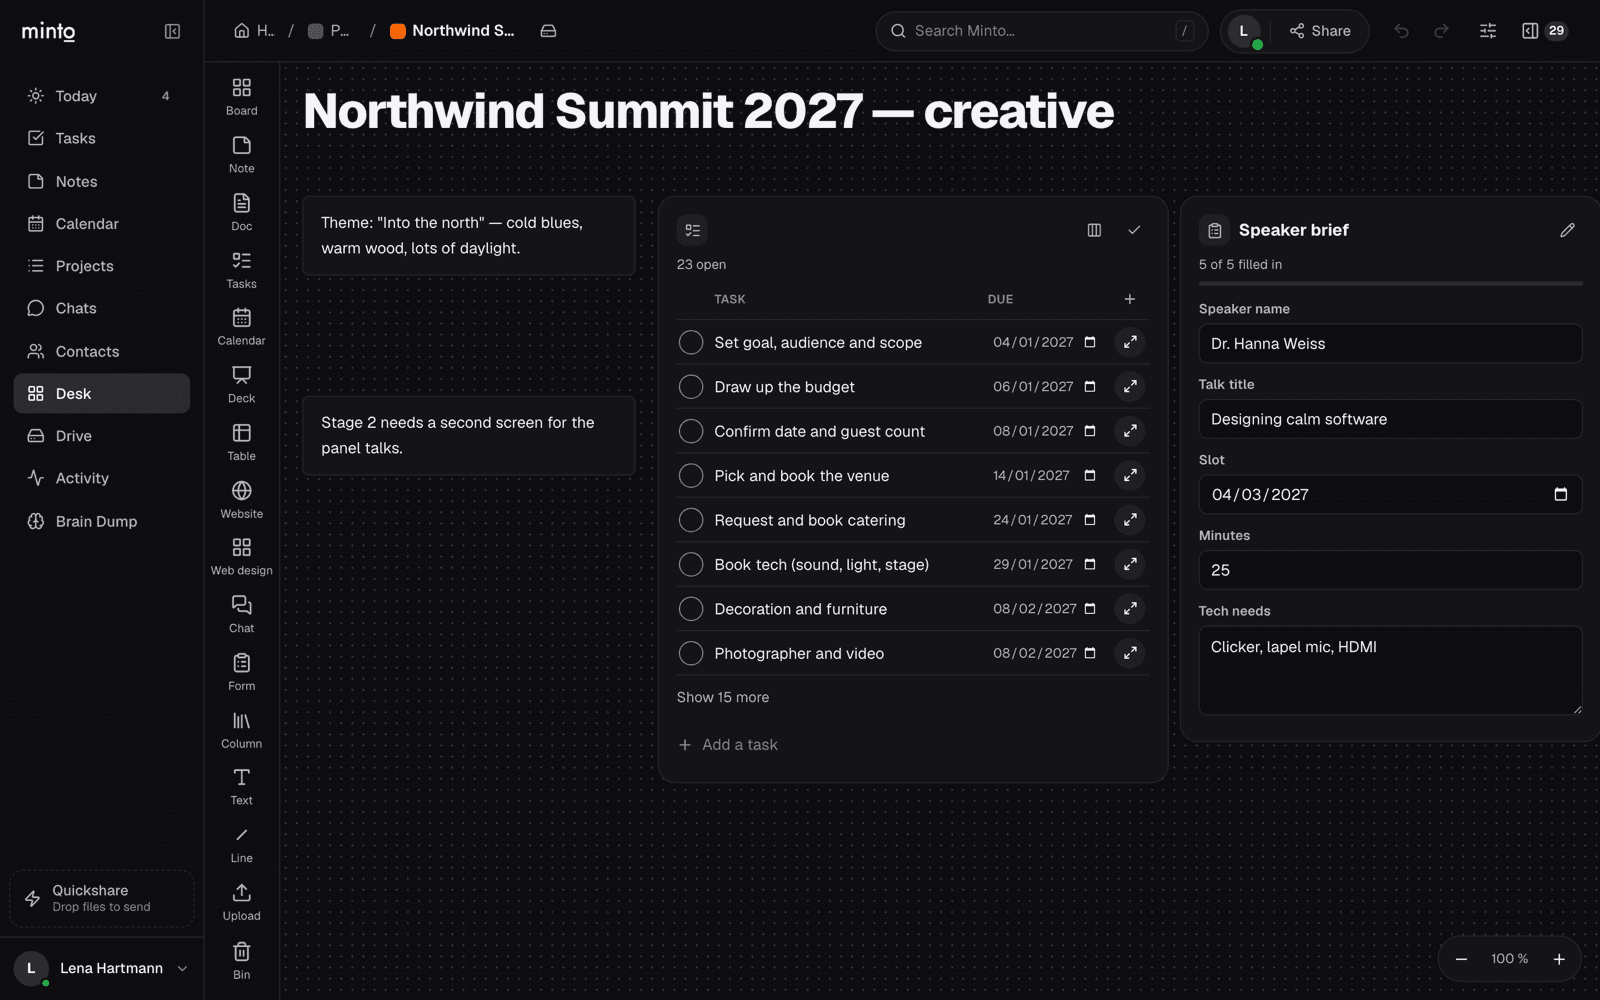The width and height of the screenshot is (1600, 1000).
Task: Select the Doc tool
Action: [x=241, y=212]
